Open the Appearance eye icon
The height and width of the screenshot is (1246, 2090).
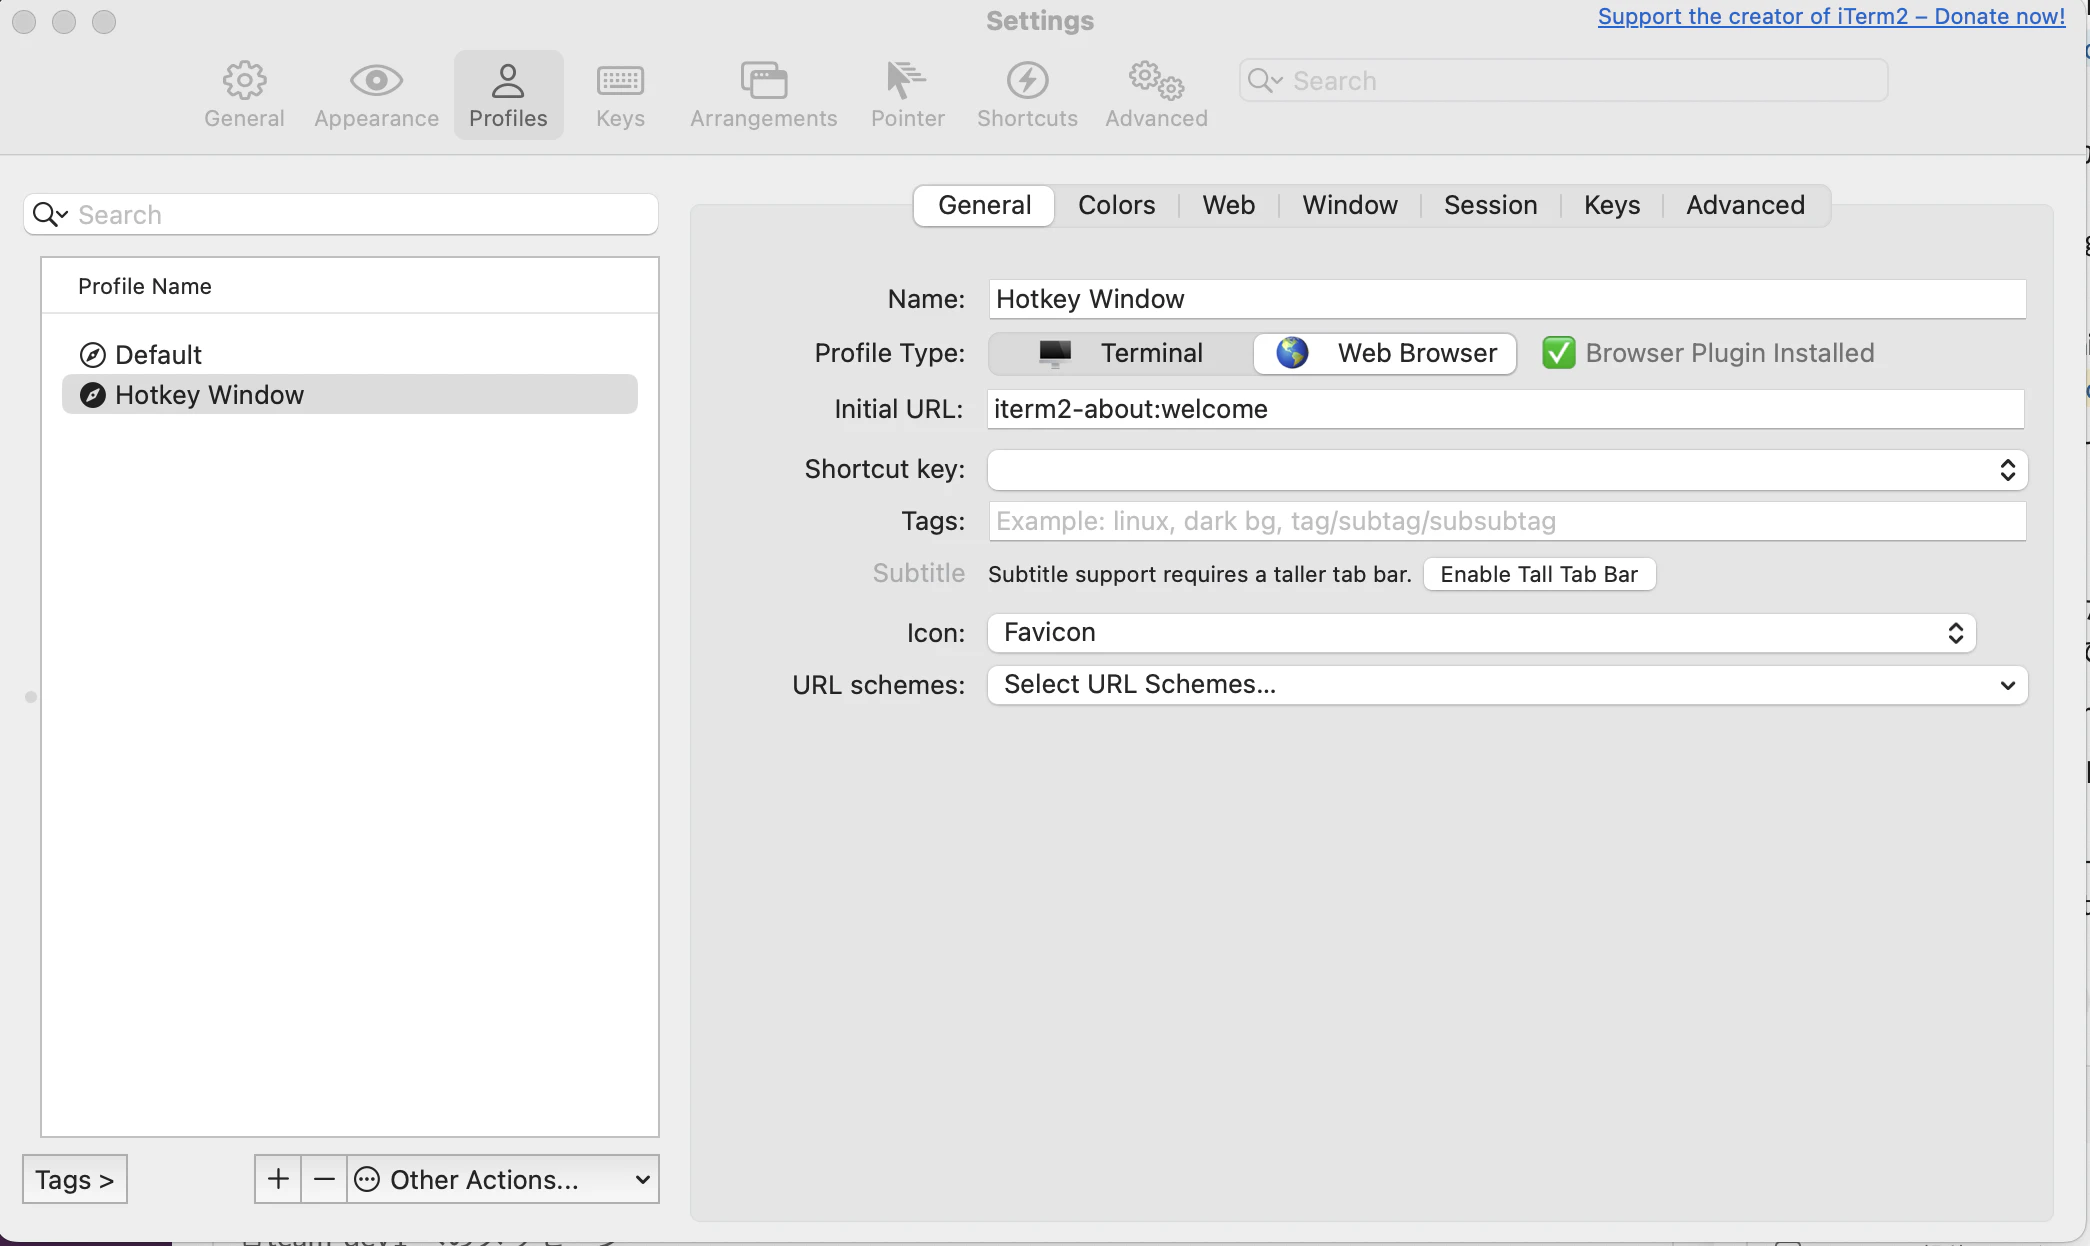[376, 81]
